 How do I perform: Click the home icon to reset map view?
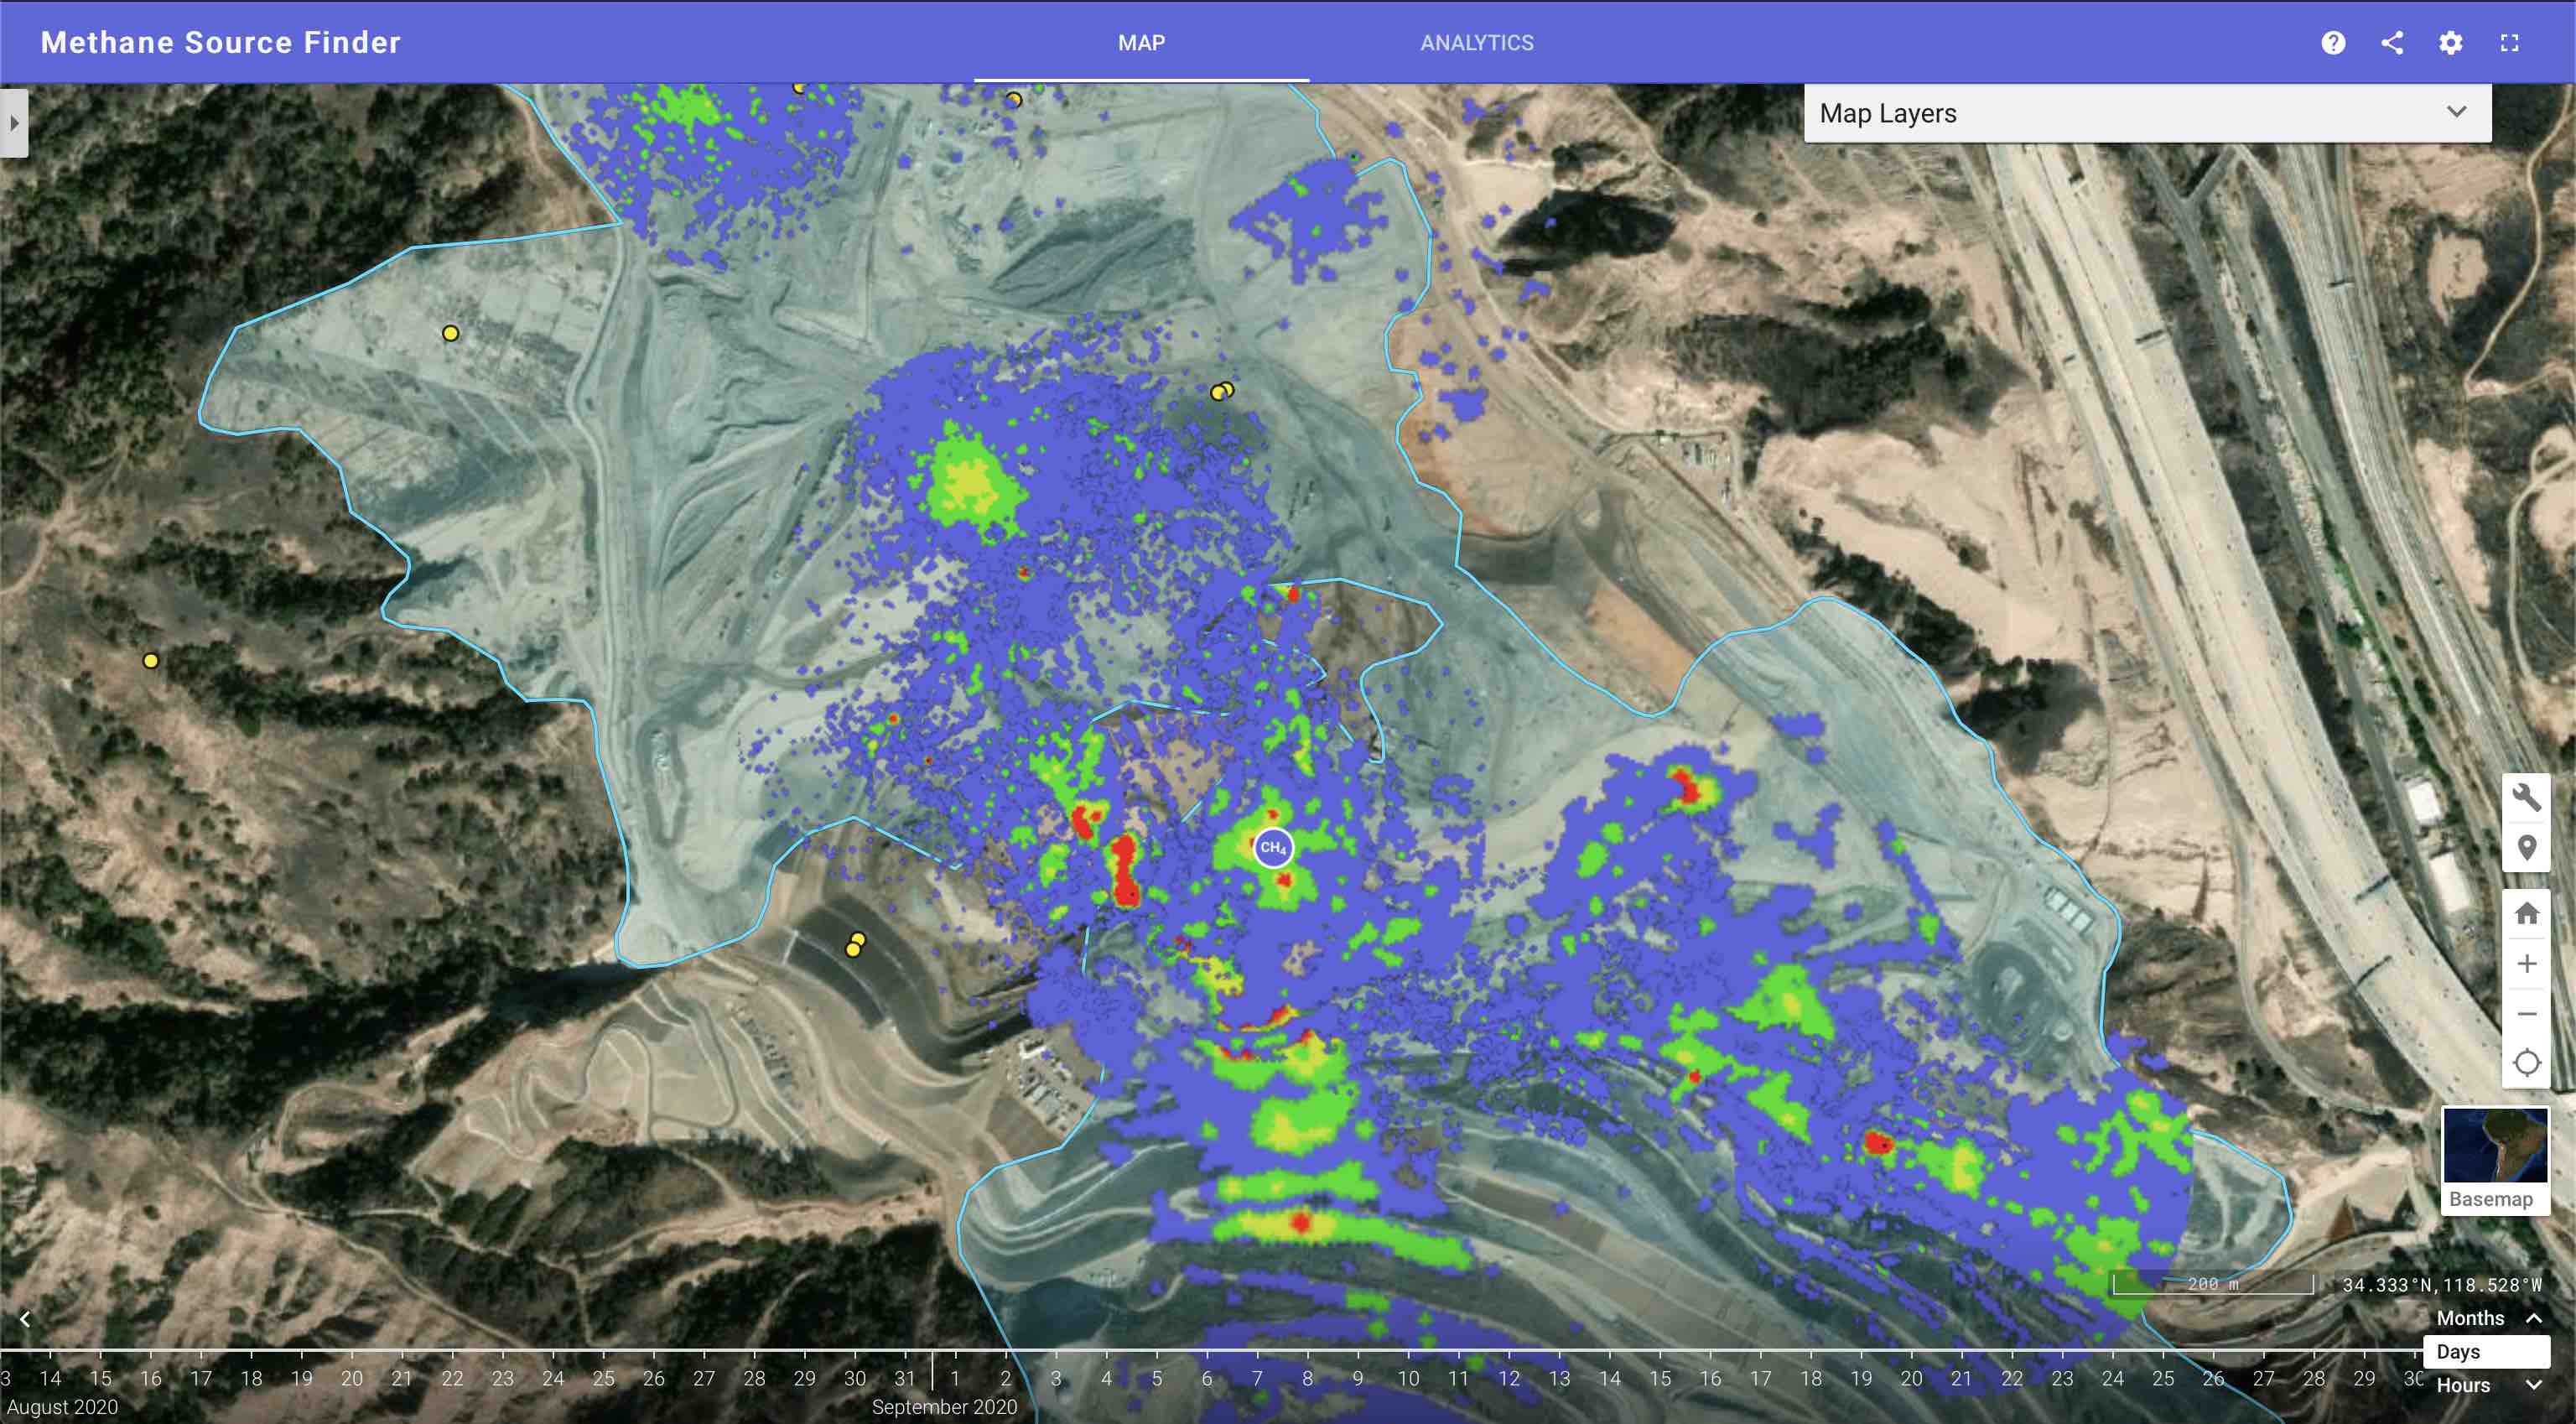click(x=2529, y=913)
